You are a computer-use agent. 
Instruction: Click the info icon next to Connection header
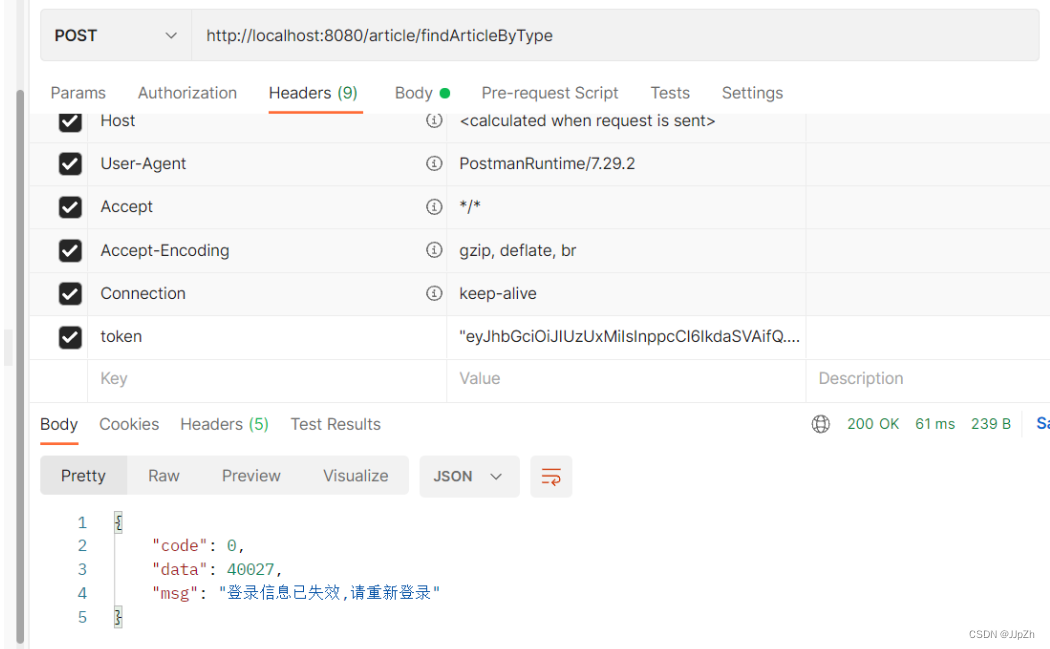pos(434,293)
